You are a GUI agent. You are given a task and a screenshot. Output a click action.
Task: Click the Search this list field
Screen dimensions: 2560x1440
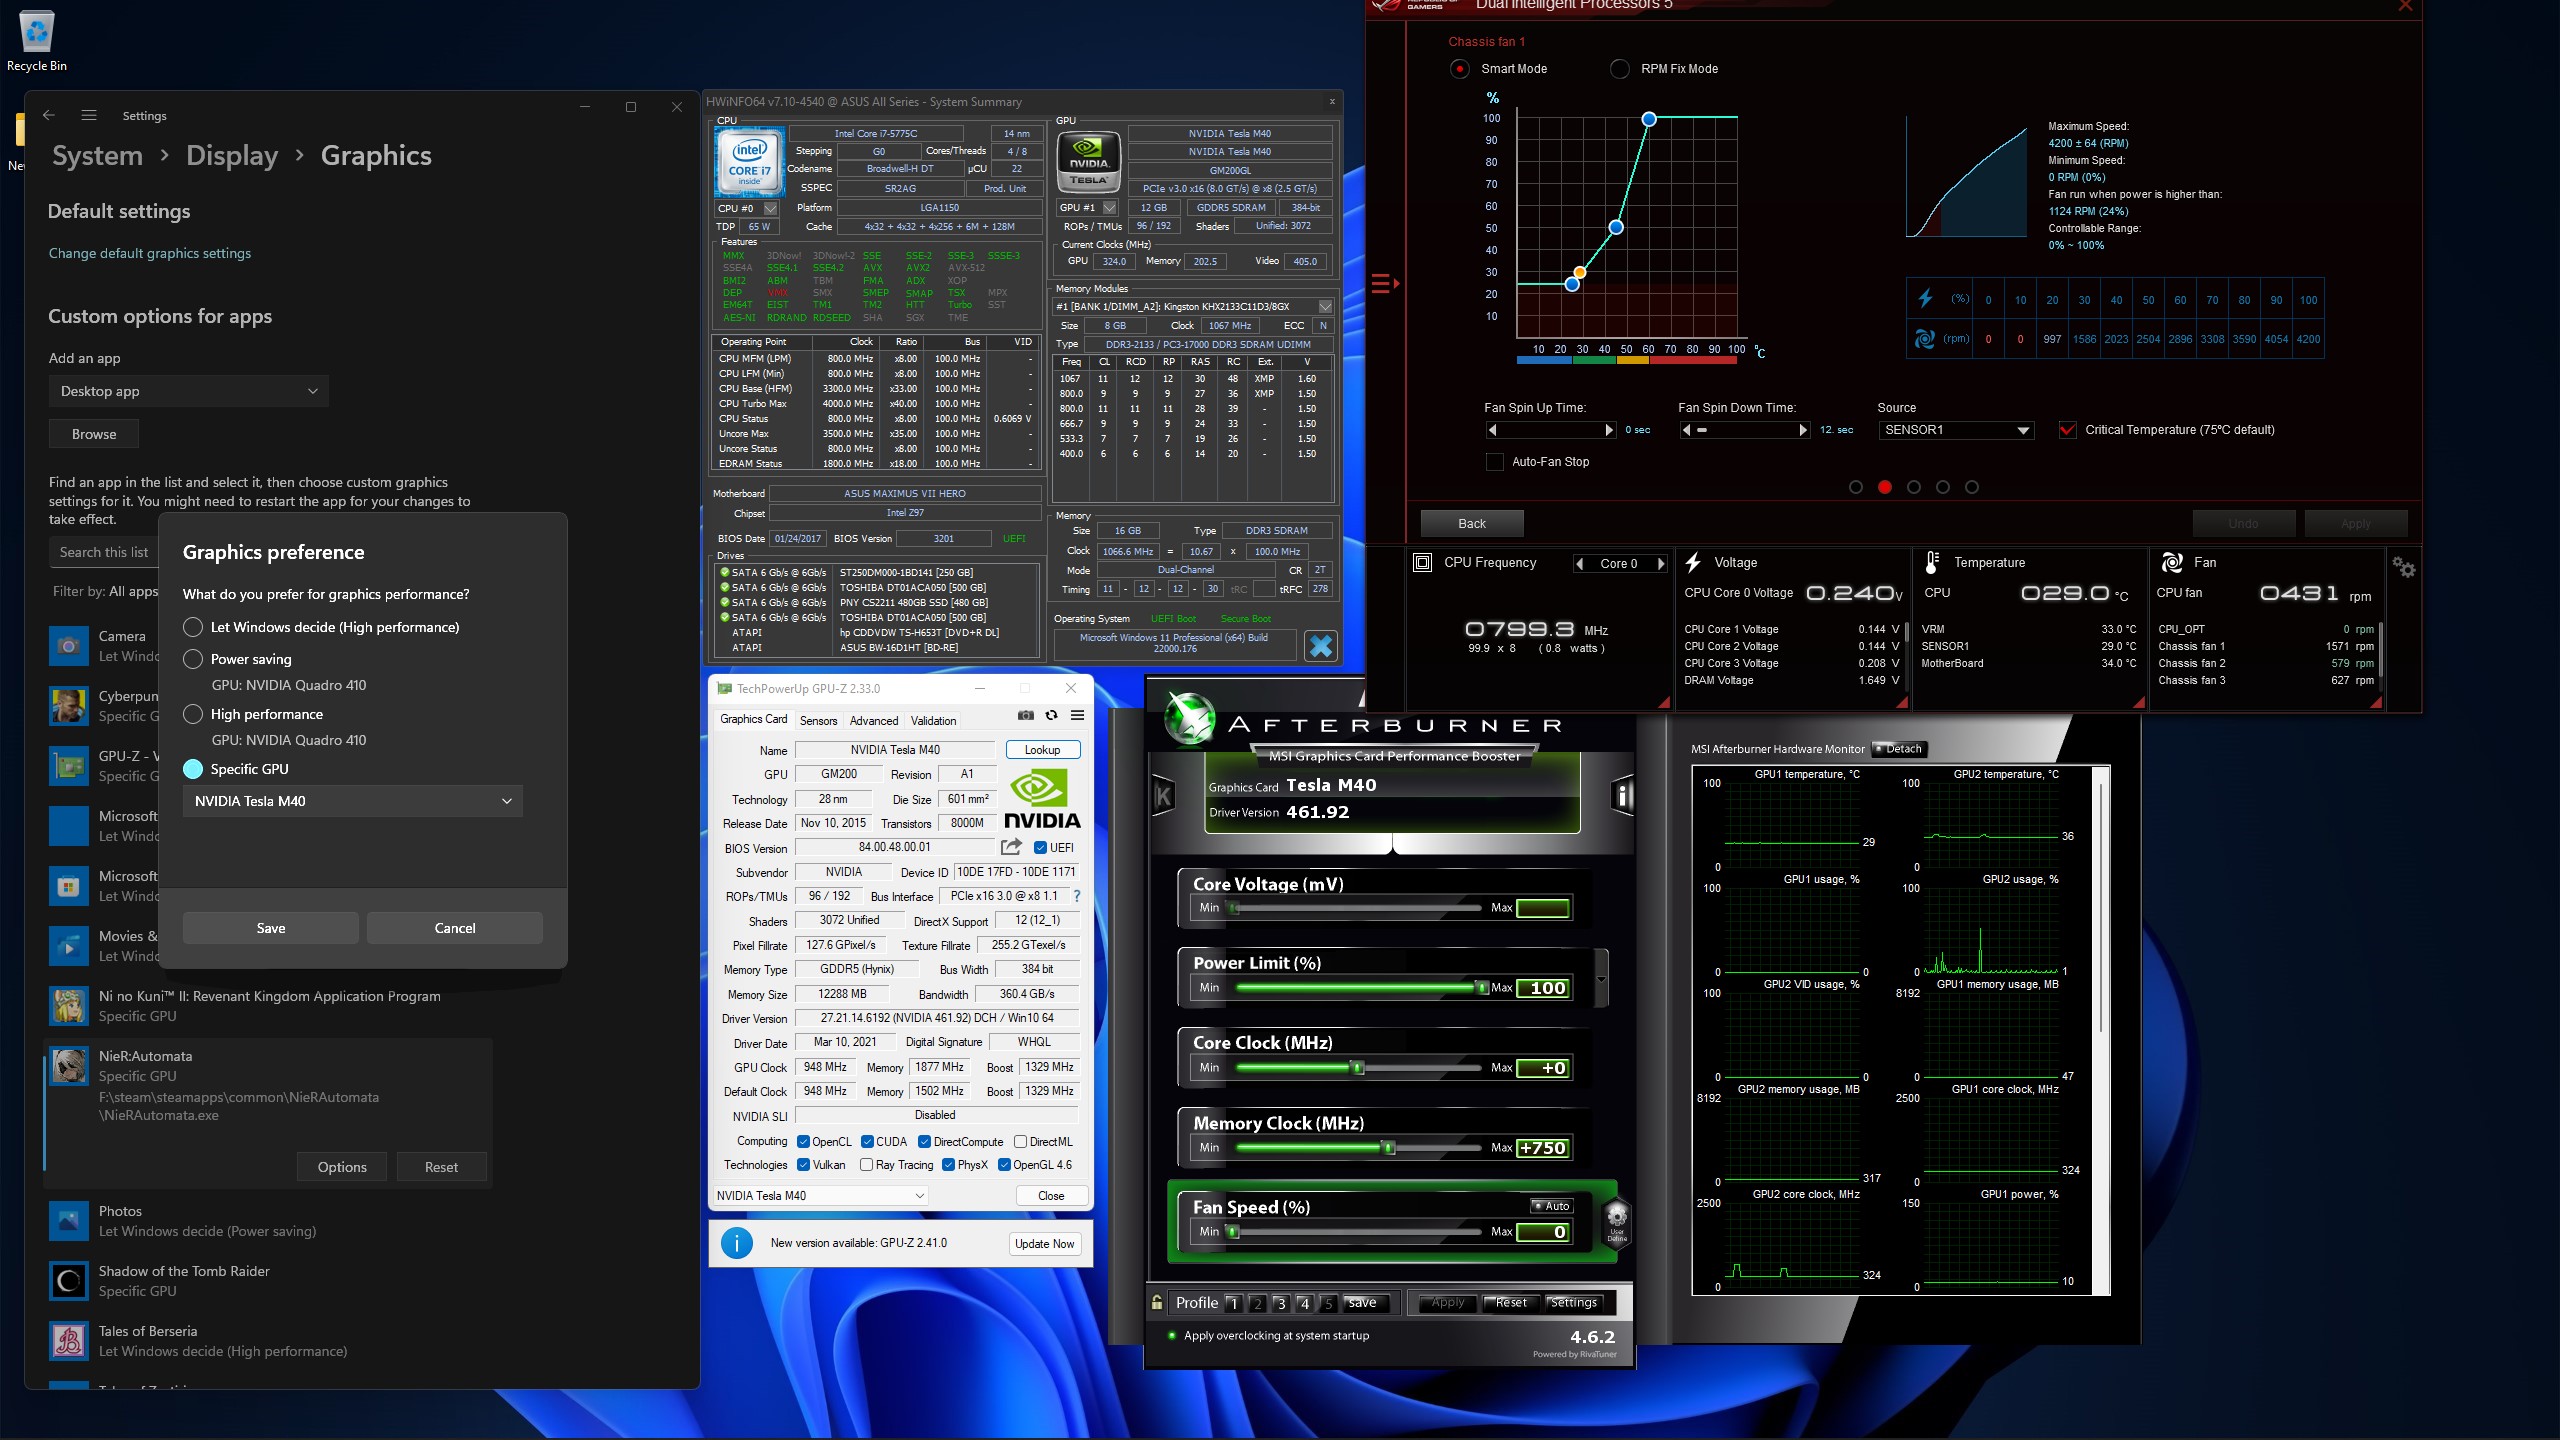coord(104,552)
